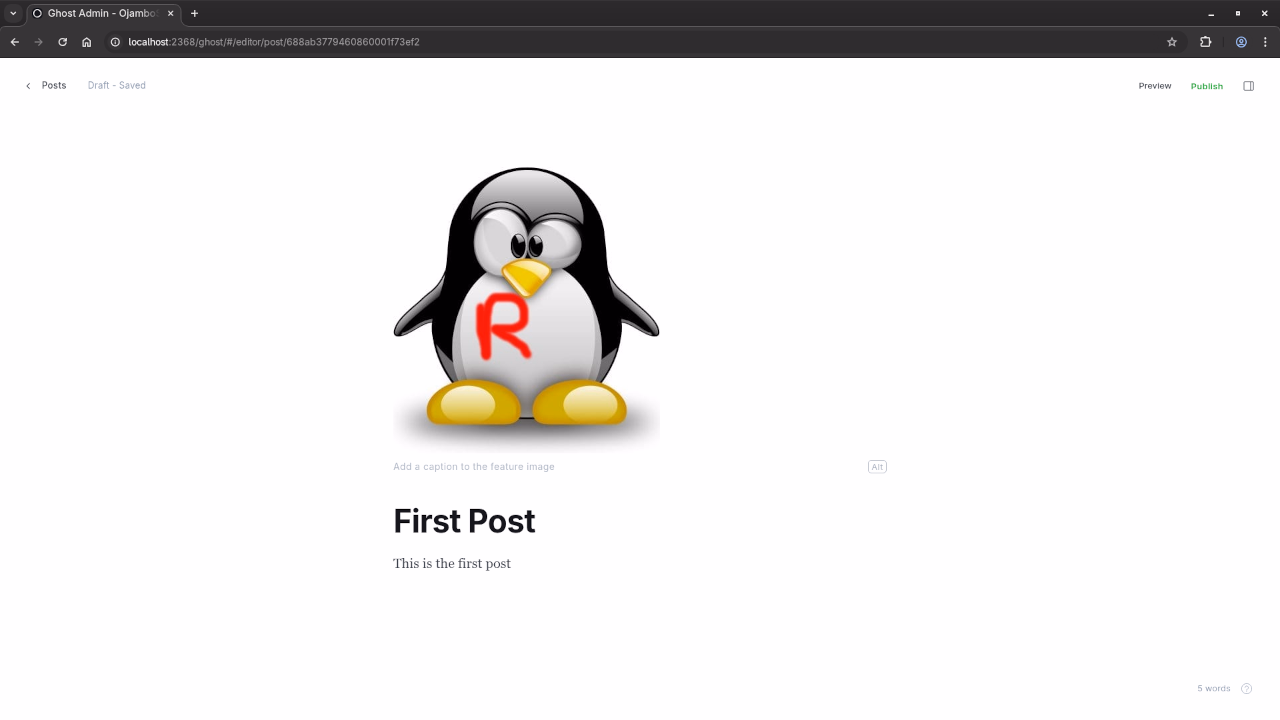Open the help question mark icon
Image resolution: width=1280 pixels, height=720 pixels.
click(1246, 689)
